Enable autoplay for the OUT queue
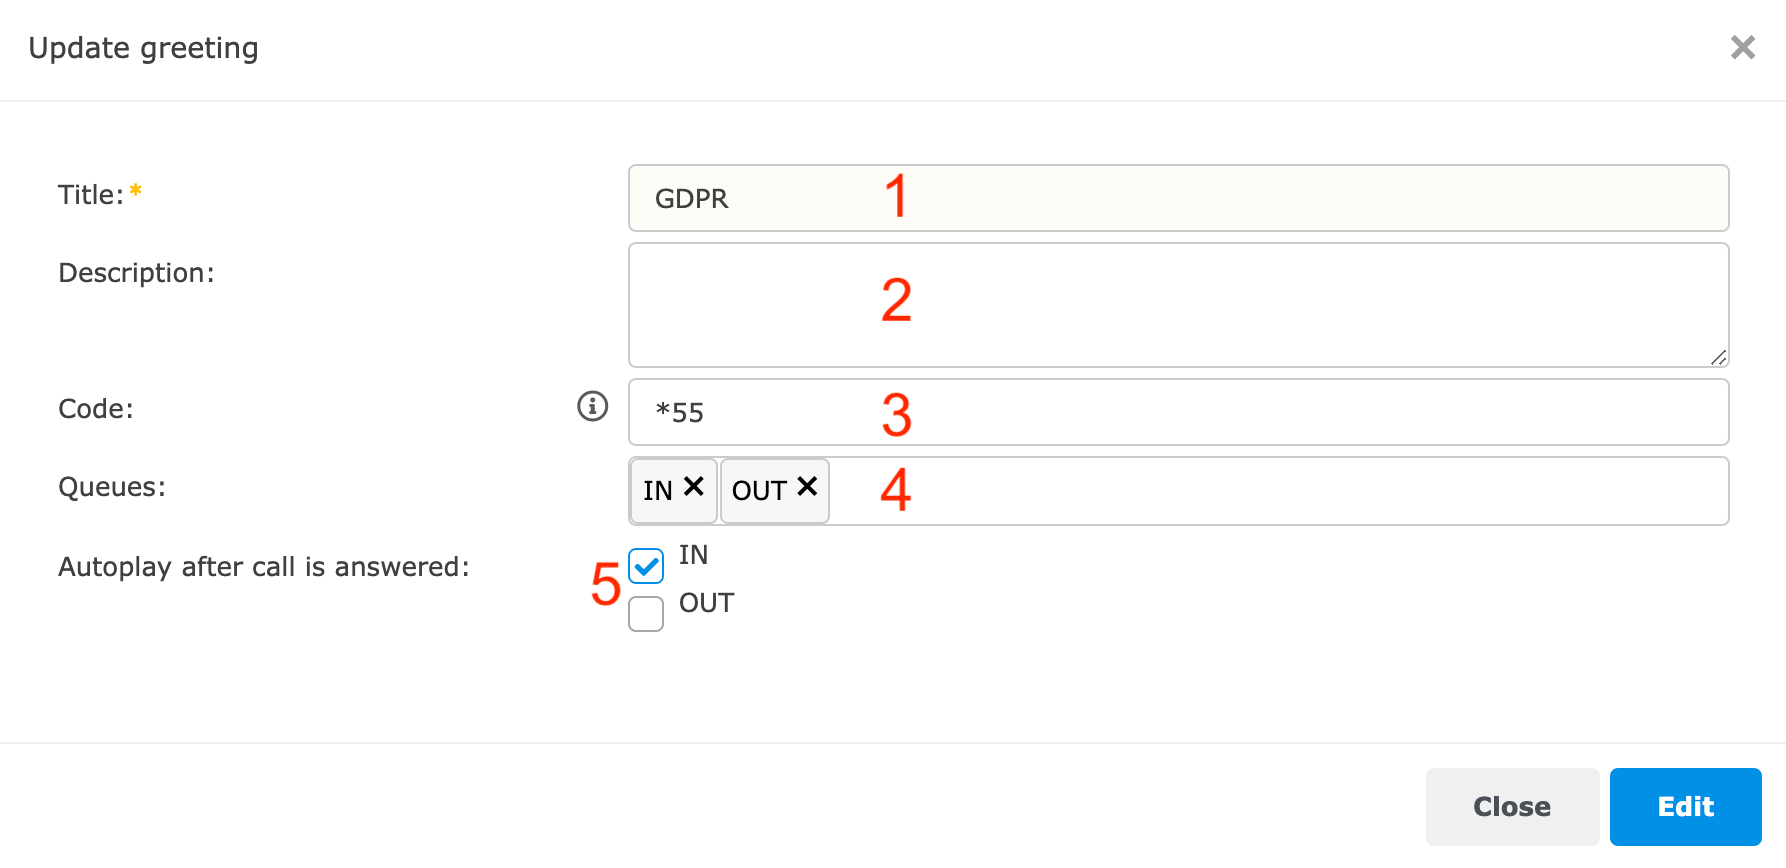Image resolution: width=1786 pixels, height=868 pixels. [646, 614]
